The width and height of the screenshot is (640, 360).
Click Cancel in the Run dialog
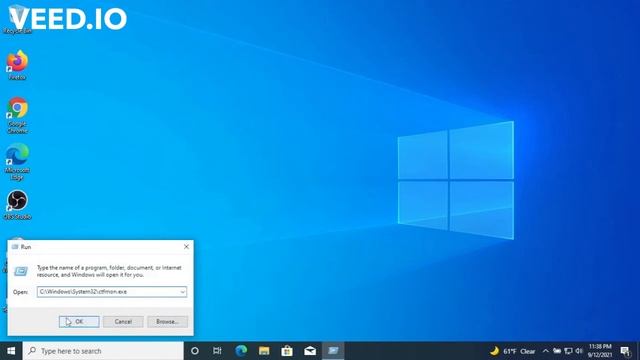pos(123,322)
